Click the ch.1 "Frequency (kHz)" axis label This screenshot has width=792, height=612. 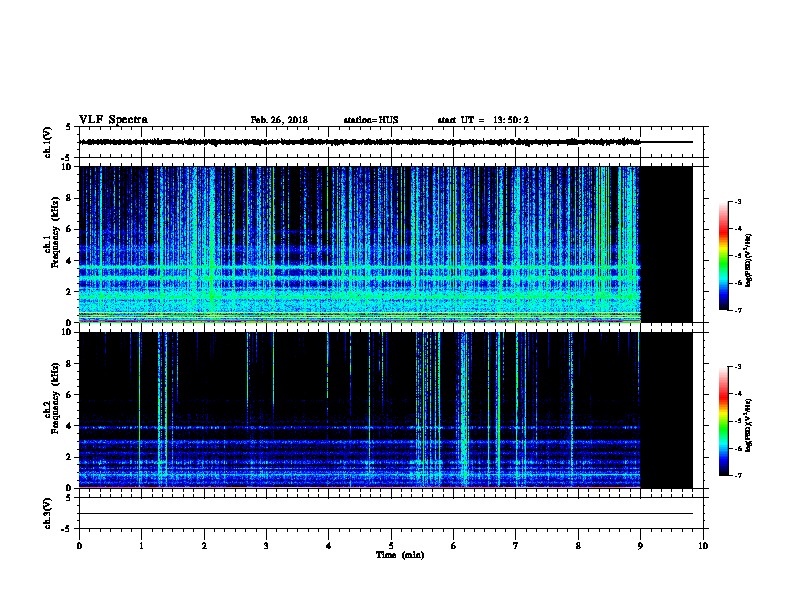coord(55,233)
